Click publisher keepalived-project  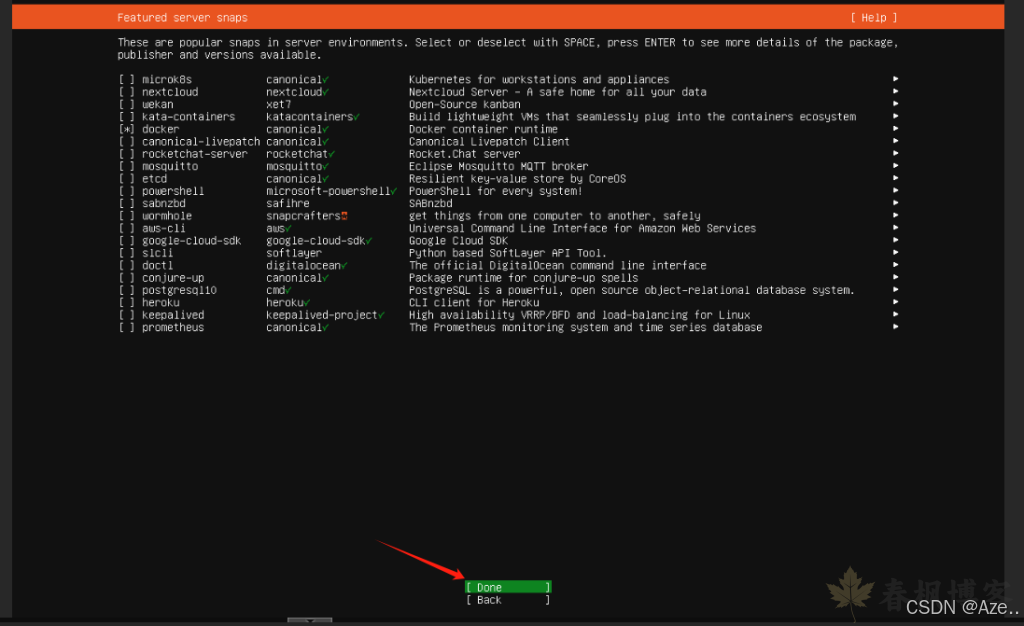tap(322, 315)
